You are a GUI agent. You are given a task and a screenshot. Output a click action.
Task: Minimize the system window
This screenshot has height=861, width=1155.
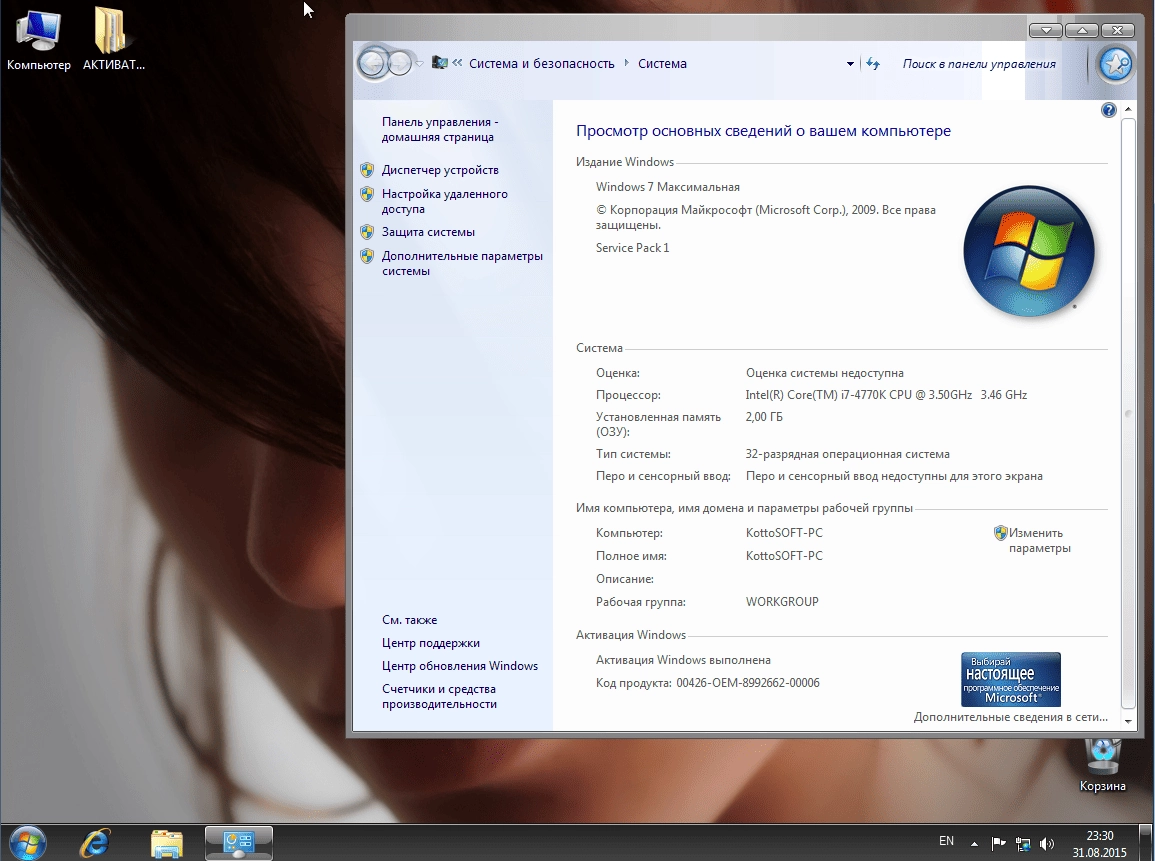(1045, 30)
